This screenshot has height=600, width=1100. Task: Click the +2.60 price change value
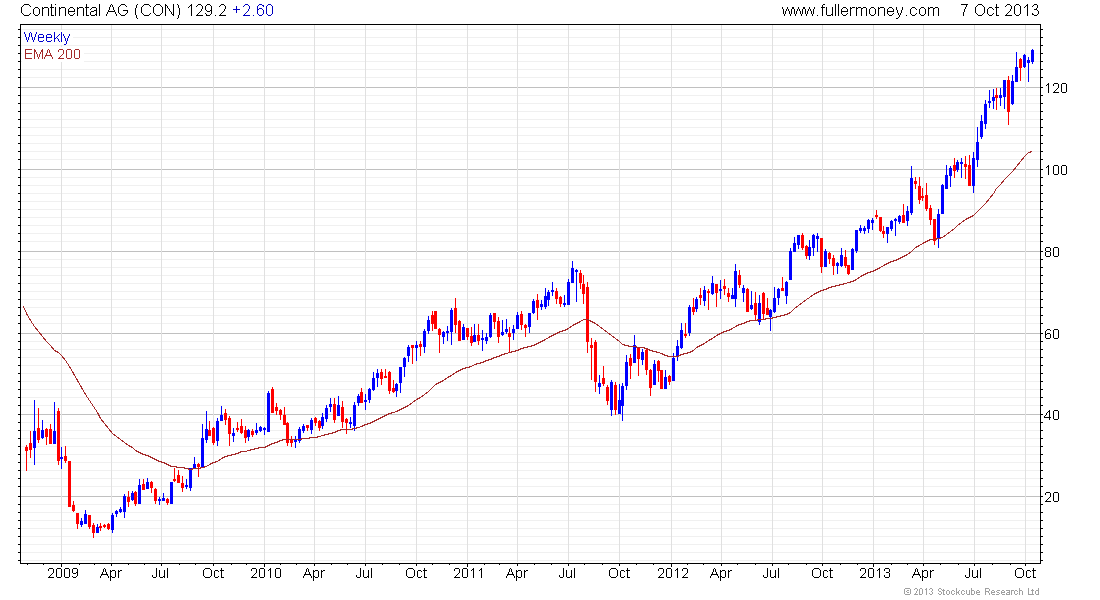coord(253,11)
